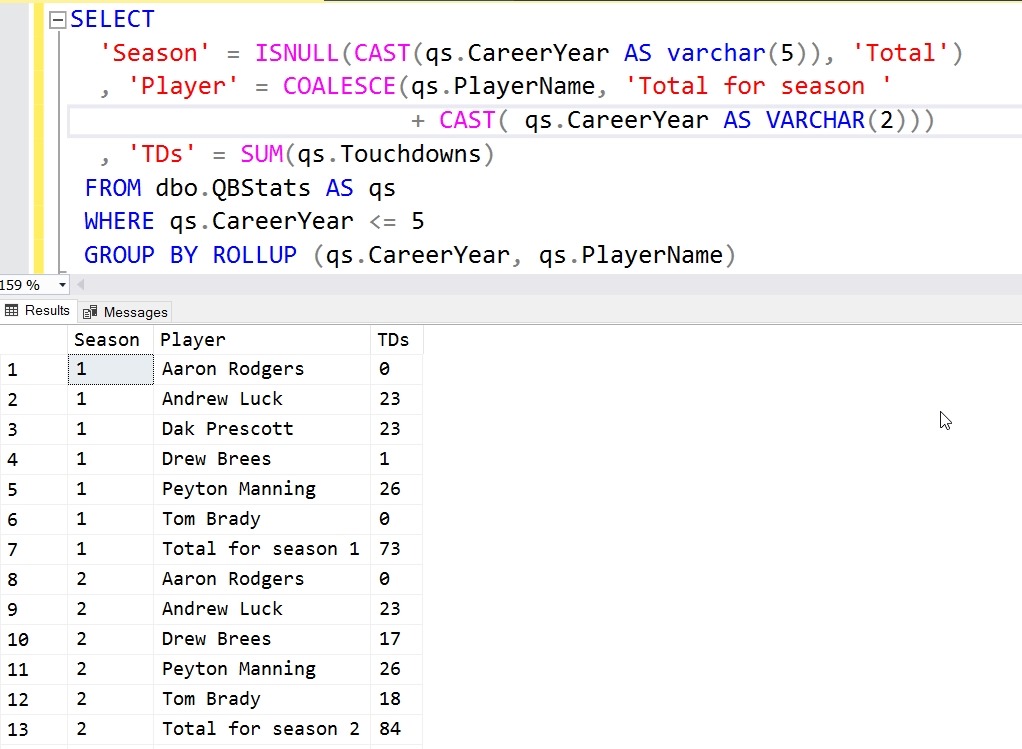Image resolution: width=1022 pixels, height=749 pixels.
Task: Open the 159 % zoom dropdown
Action: (62, 285)
